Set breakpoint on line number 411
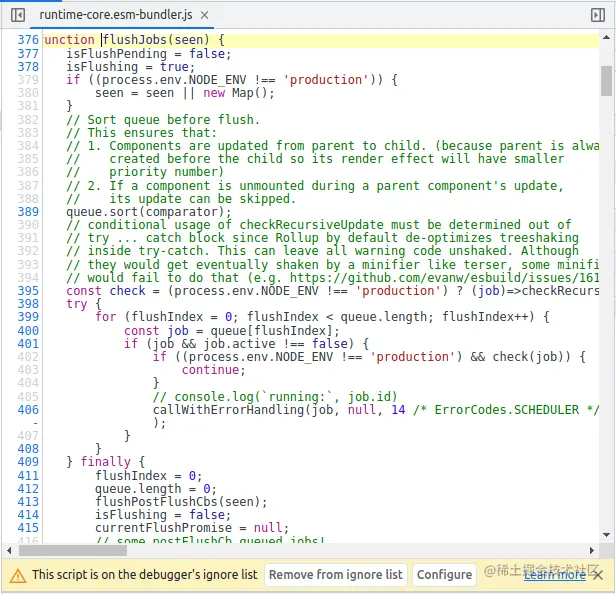616x594 pixels. point(28,476)
